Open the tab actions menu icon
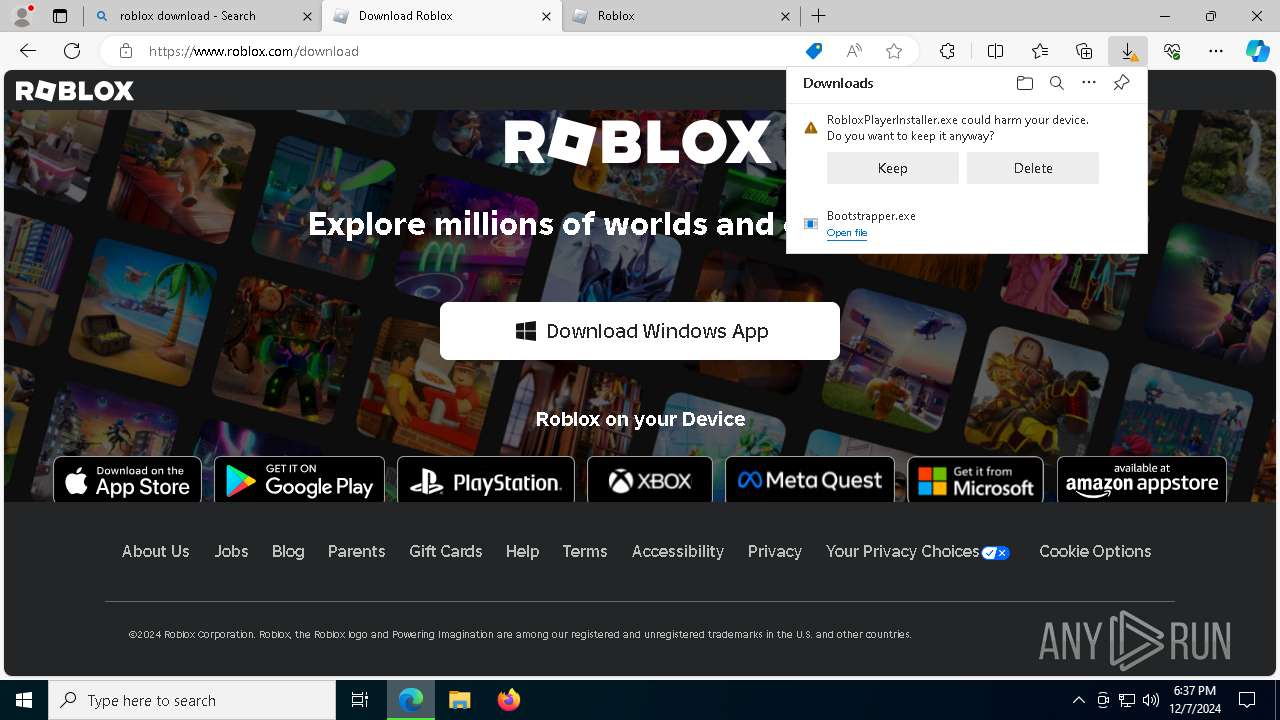The image size is (1280, 720). click(x=60, y=16)
